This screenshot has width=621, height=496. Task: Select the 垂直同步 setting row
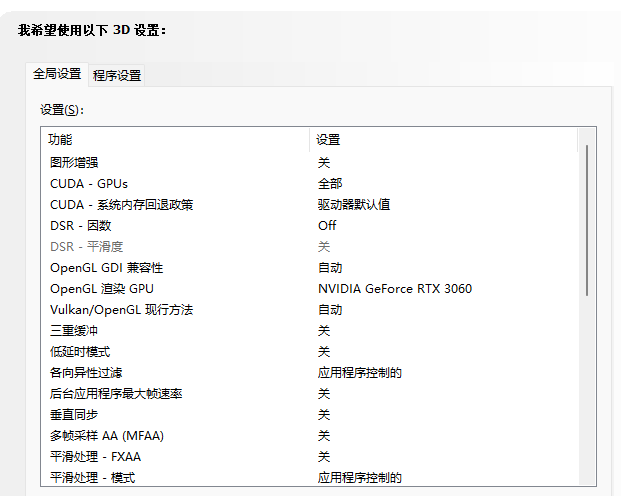pos(74,414)
